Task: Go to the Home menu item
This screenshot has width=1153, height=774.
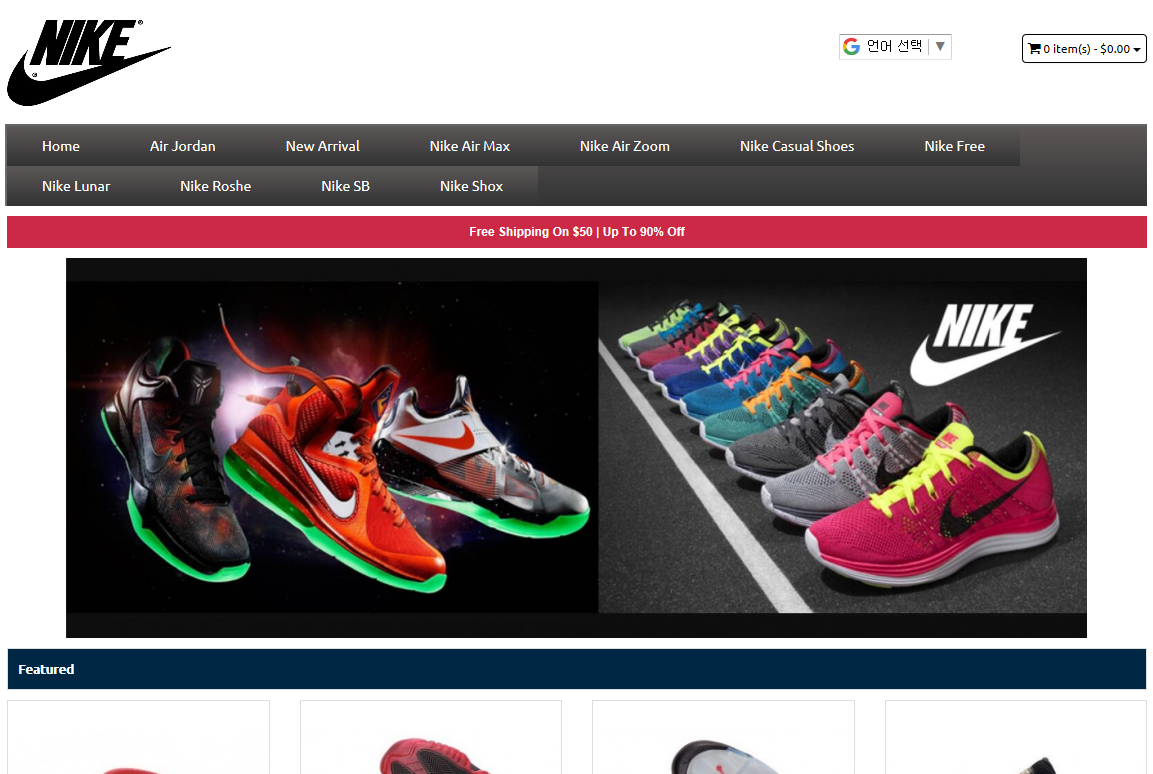Action: (61, 146)
